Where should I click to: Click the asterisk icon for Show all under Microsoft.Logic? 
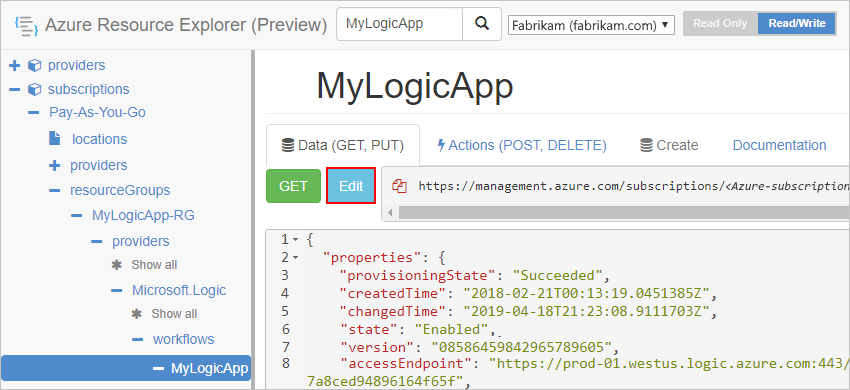(137, 314)
